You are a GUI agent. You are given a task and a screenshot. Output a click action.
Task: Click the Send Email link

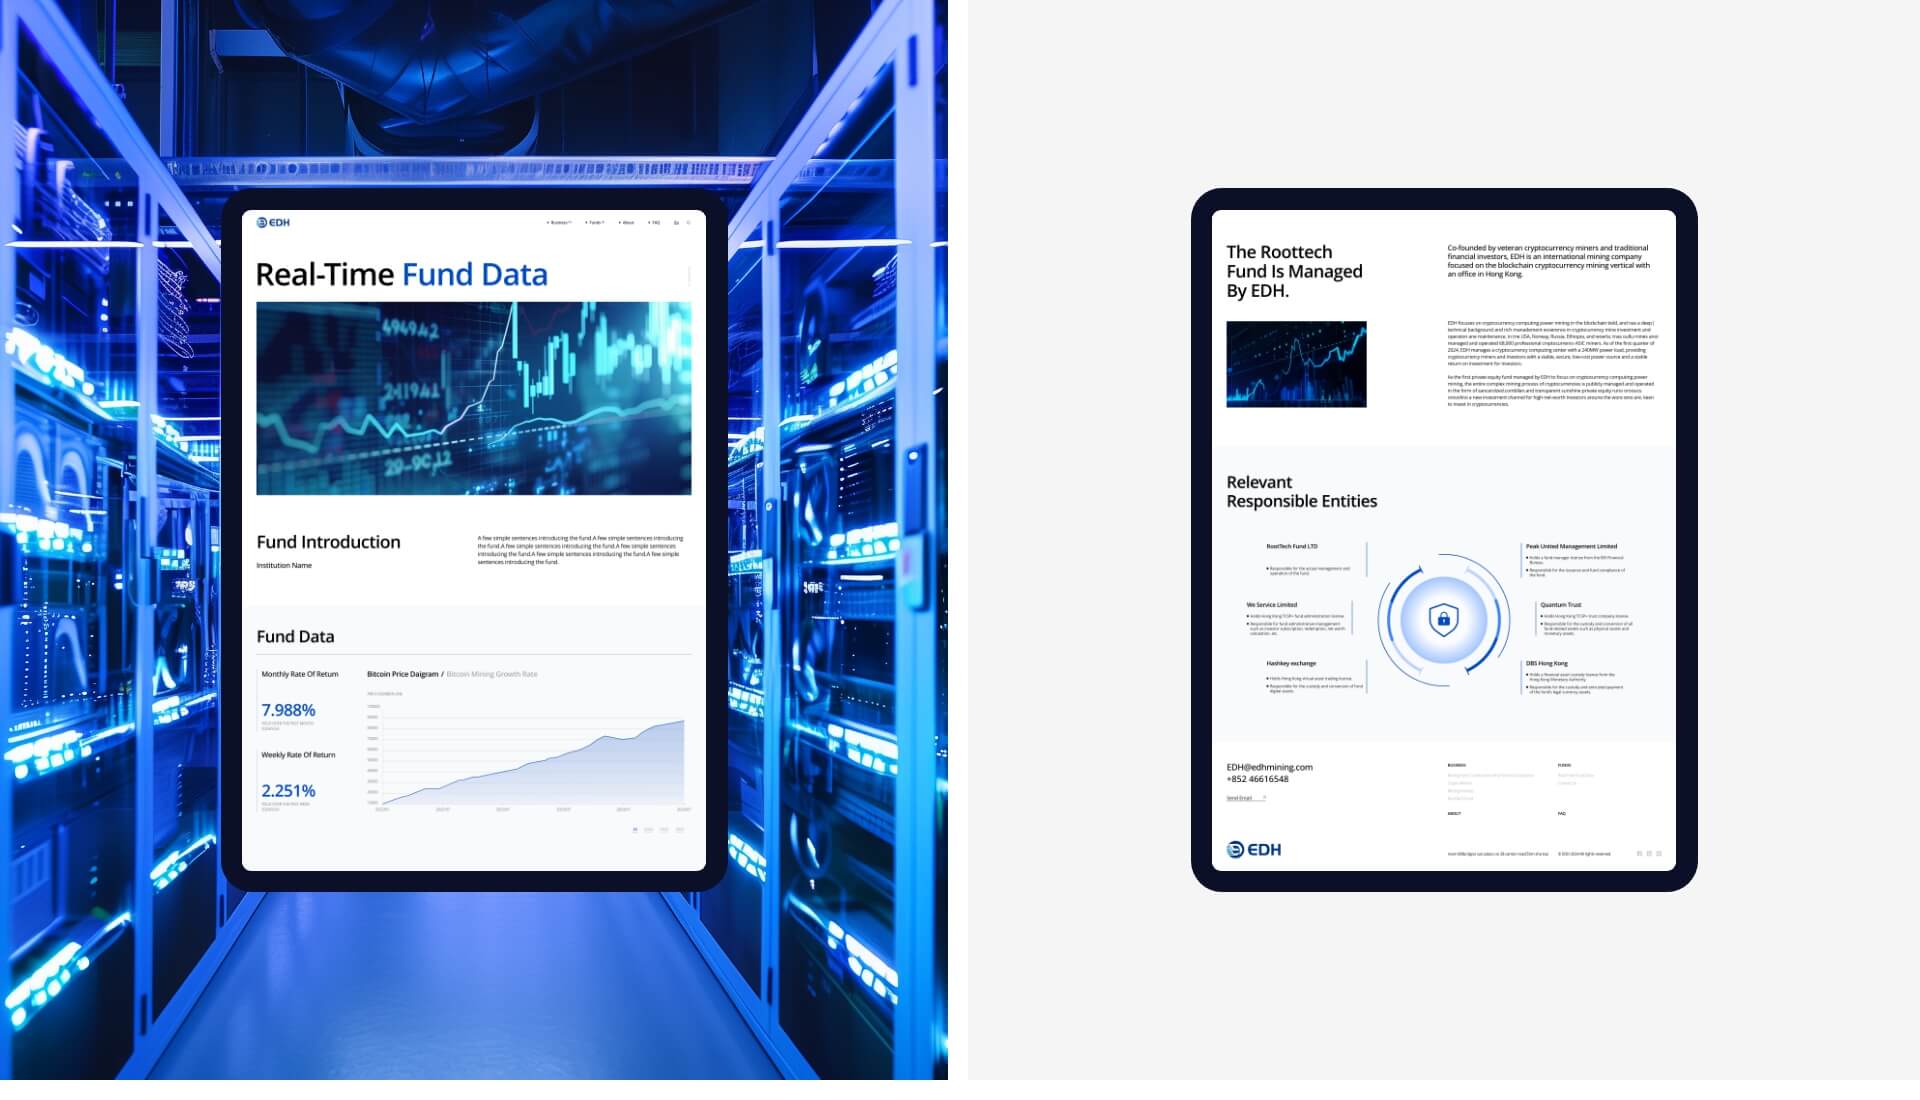click(x=1245, y=799)
